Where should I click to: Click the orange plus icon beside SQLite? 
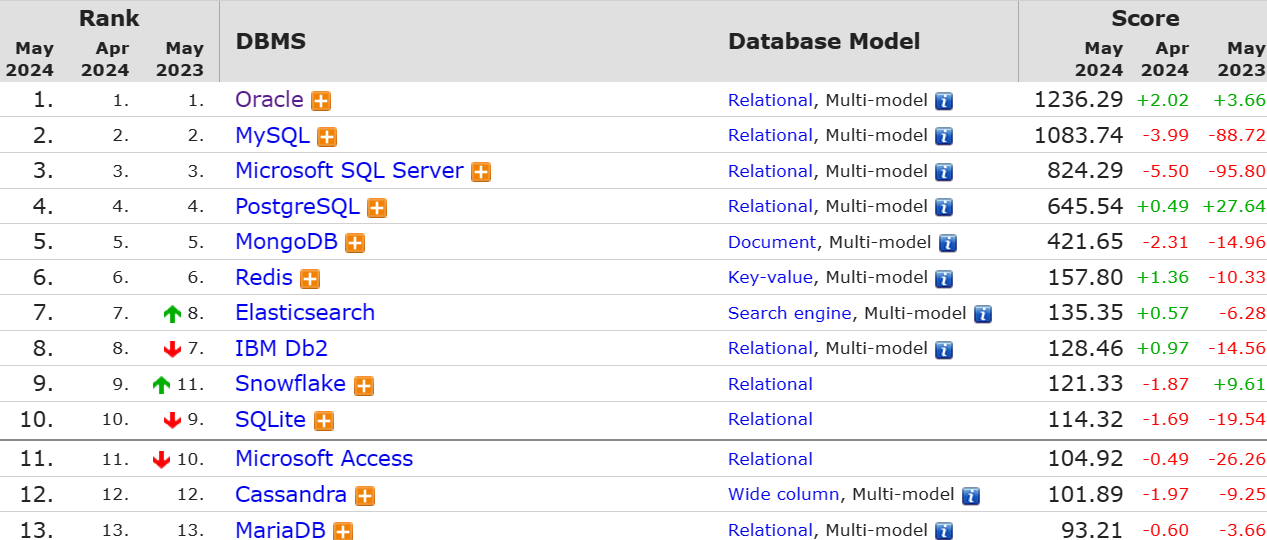pos(324,421)
